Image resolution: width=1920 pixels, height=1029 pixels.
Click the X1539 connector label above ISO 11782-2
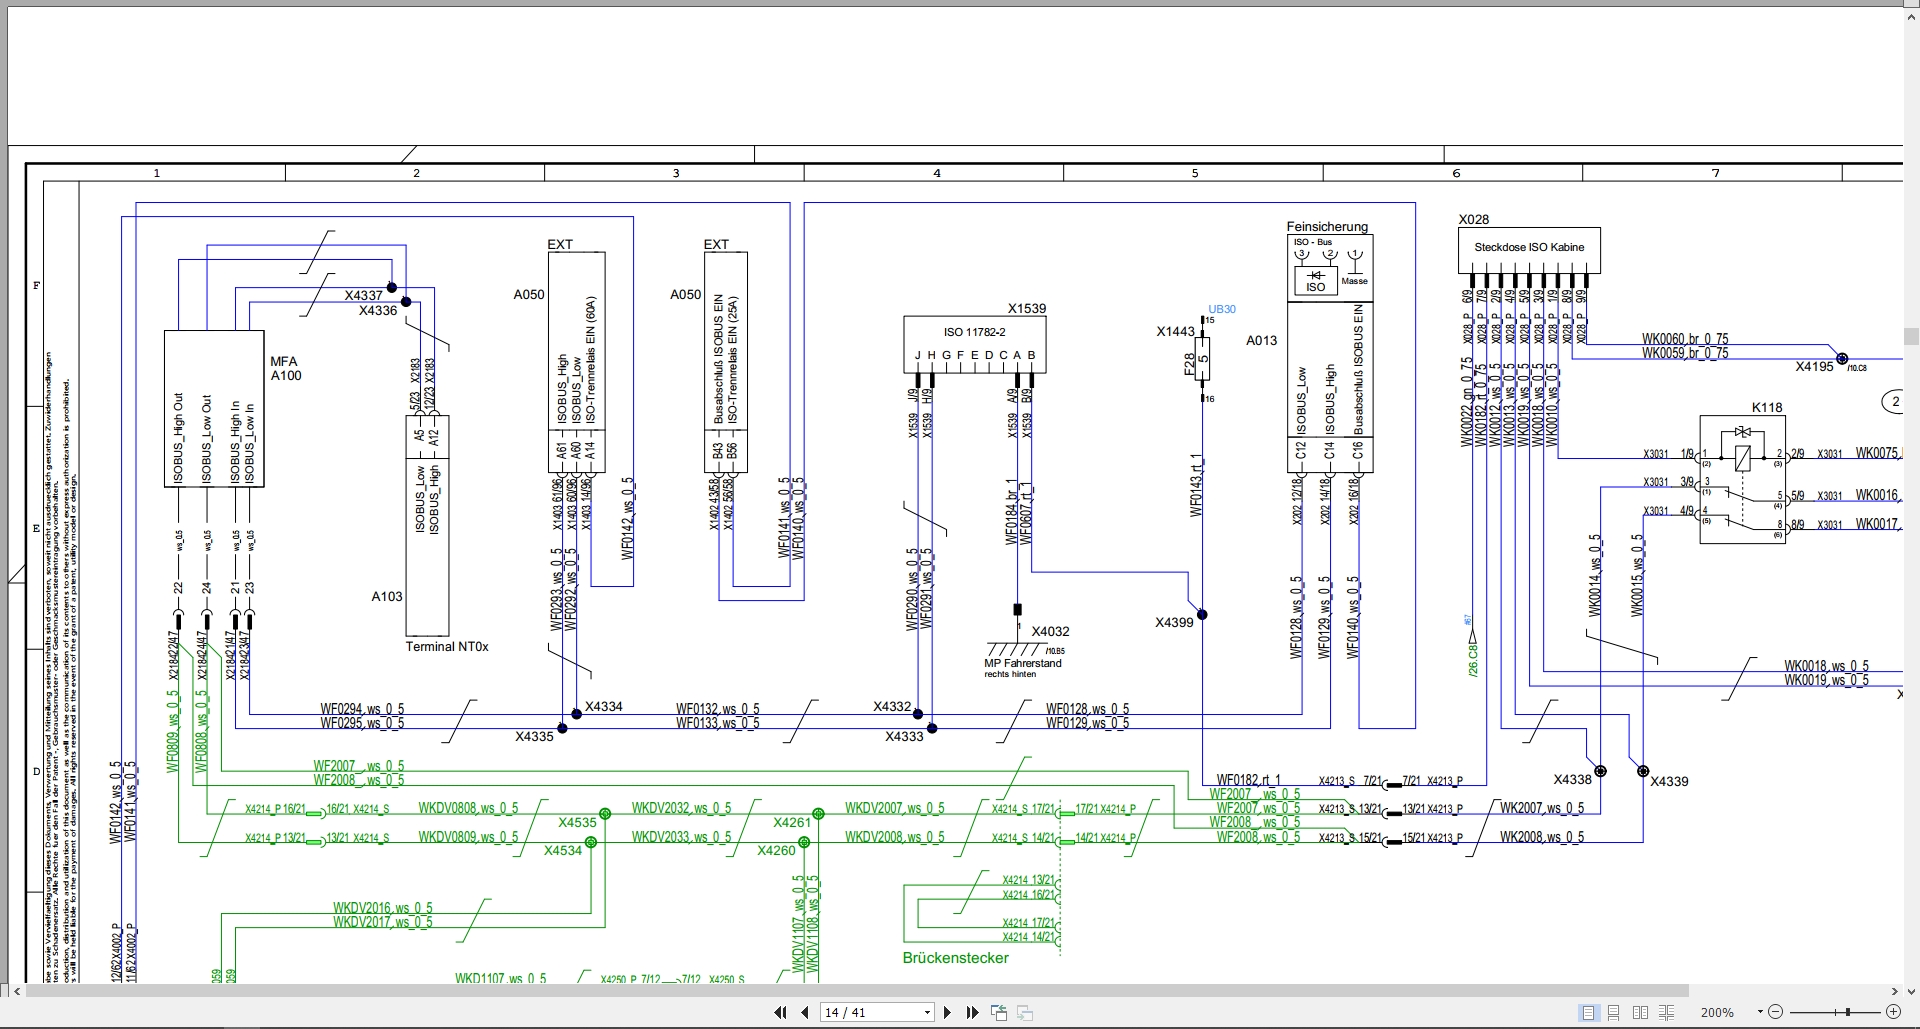click(x=1027, y=309)
